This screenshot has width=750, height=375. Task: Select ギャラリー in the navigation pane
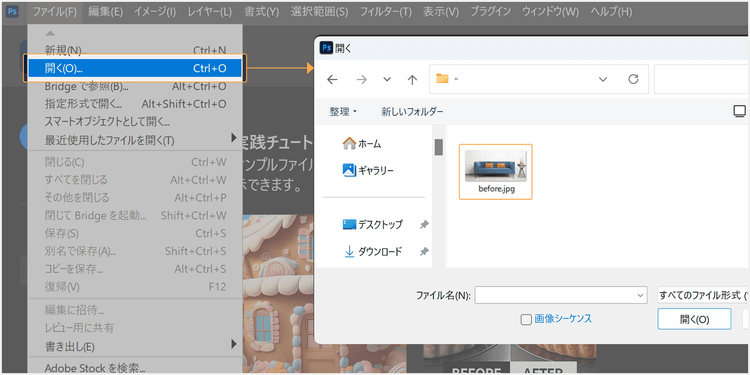(x=368, y=170)
